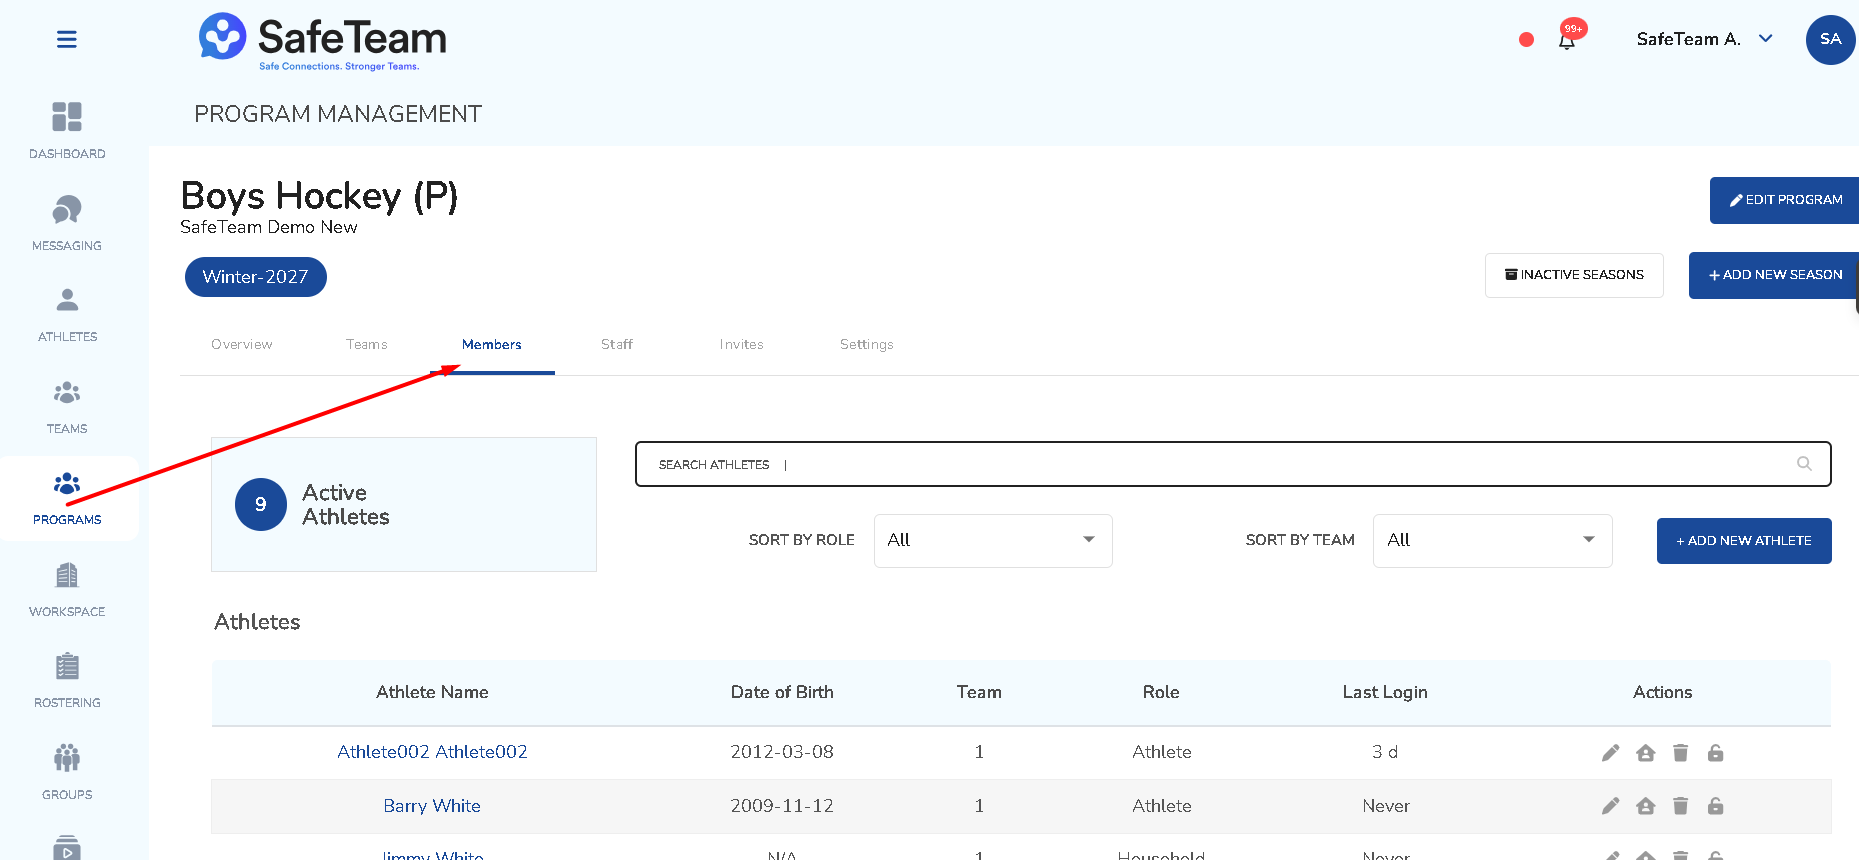Click the SafeTeam logo

click(322, 41)
